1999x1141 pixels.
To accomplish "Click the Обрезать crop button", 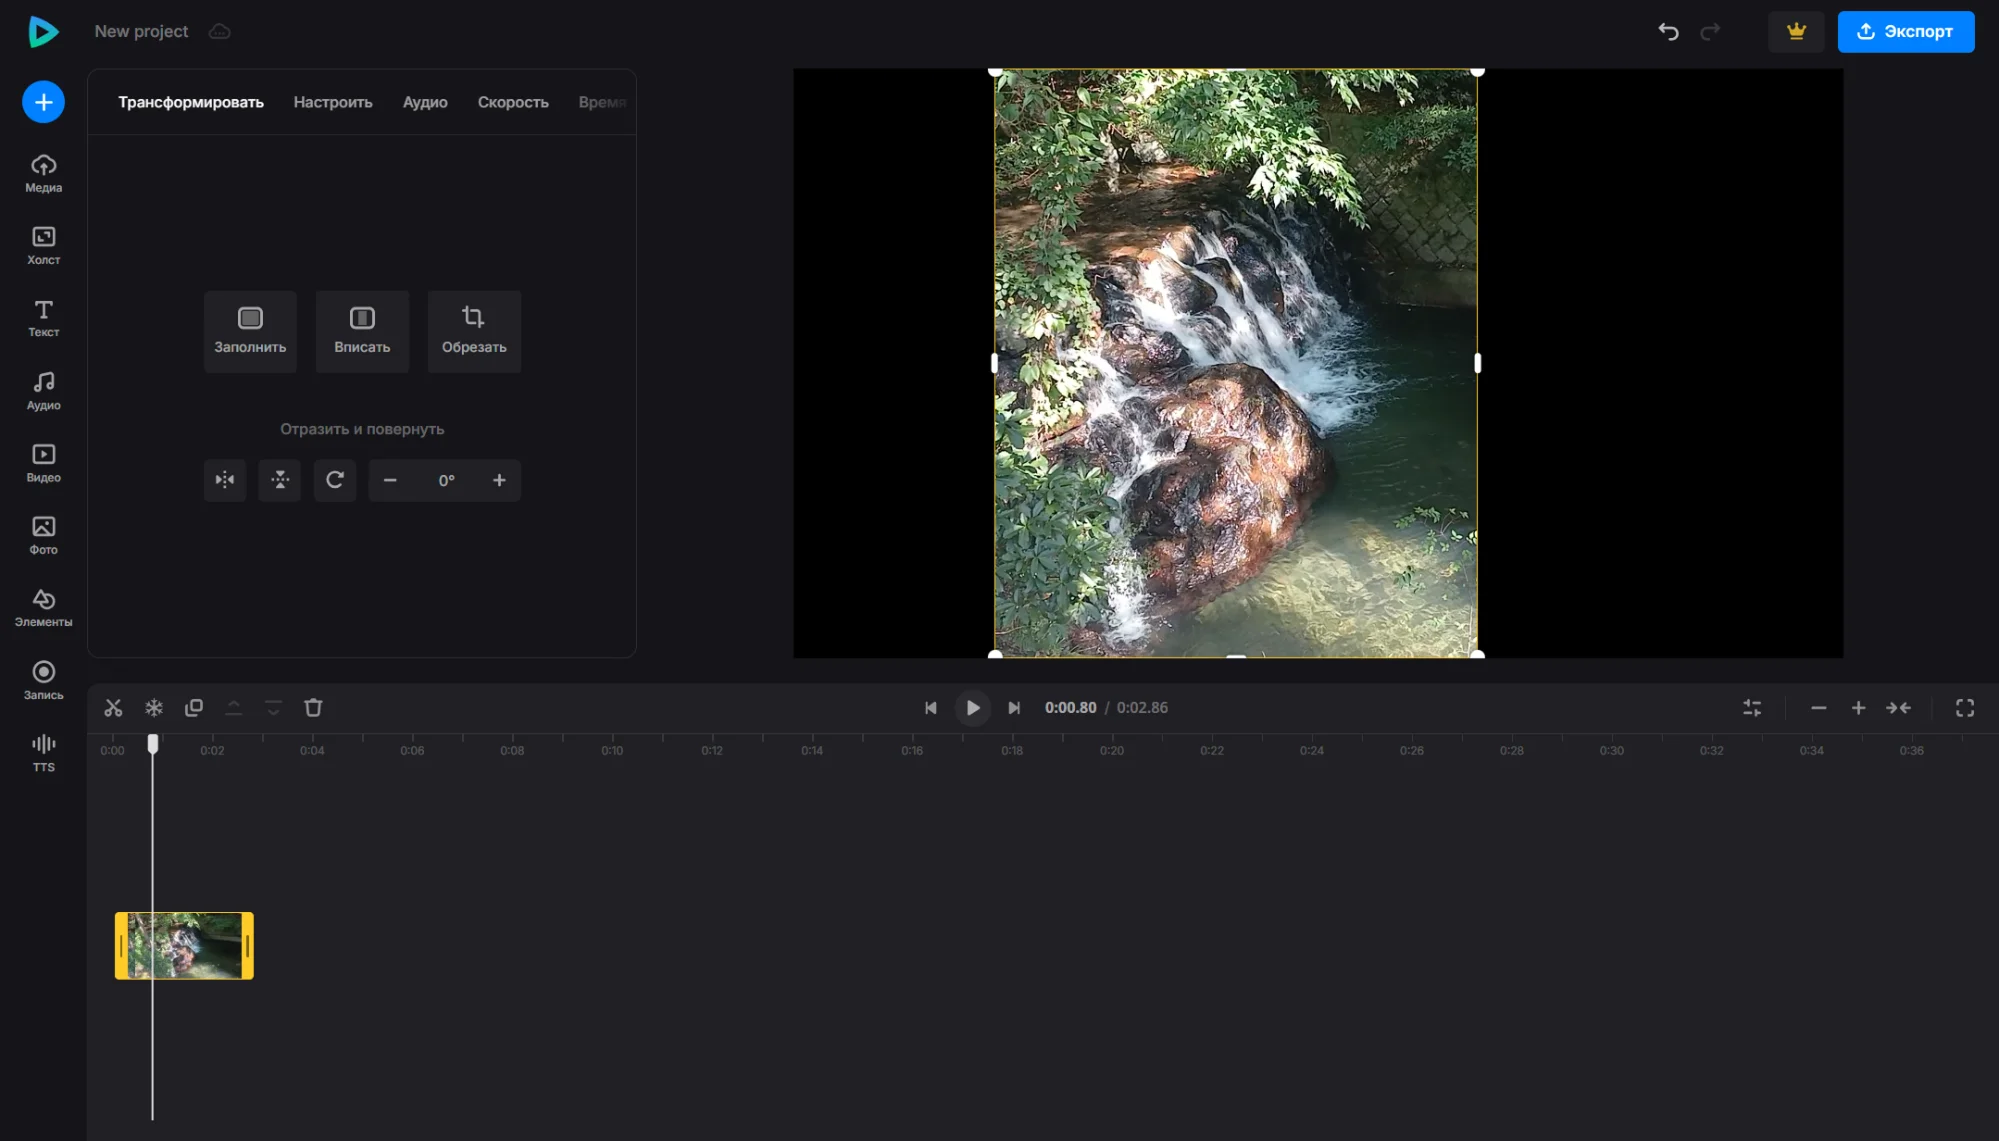I will [x=474, y=331].
